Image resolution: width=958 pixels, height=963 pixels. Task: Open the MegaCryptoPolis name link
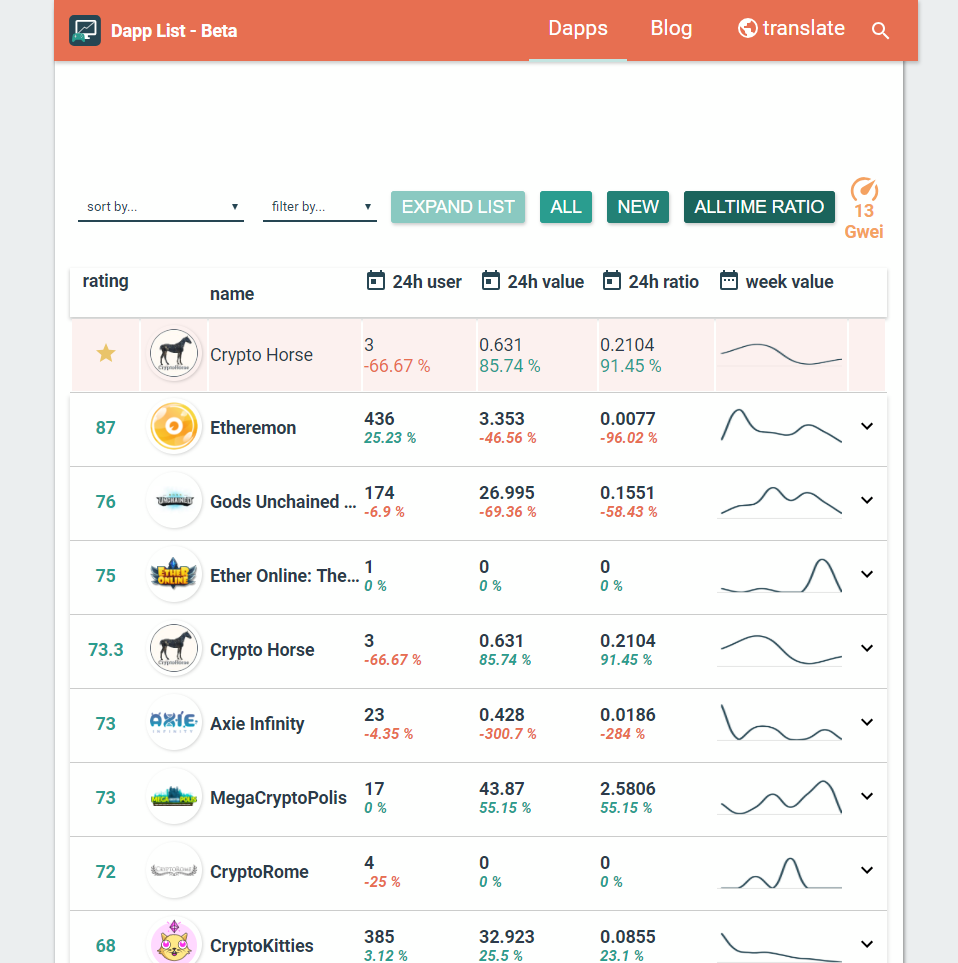click(278, 798)
